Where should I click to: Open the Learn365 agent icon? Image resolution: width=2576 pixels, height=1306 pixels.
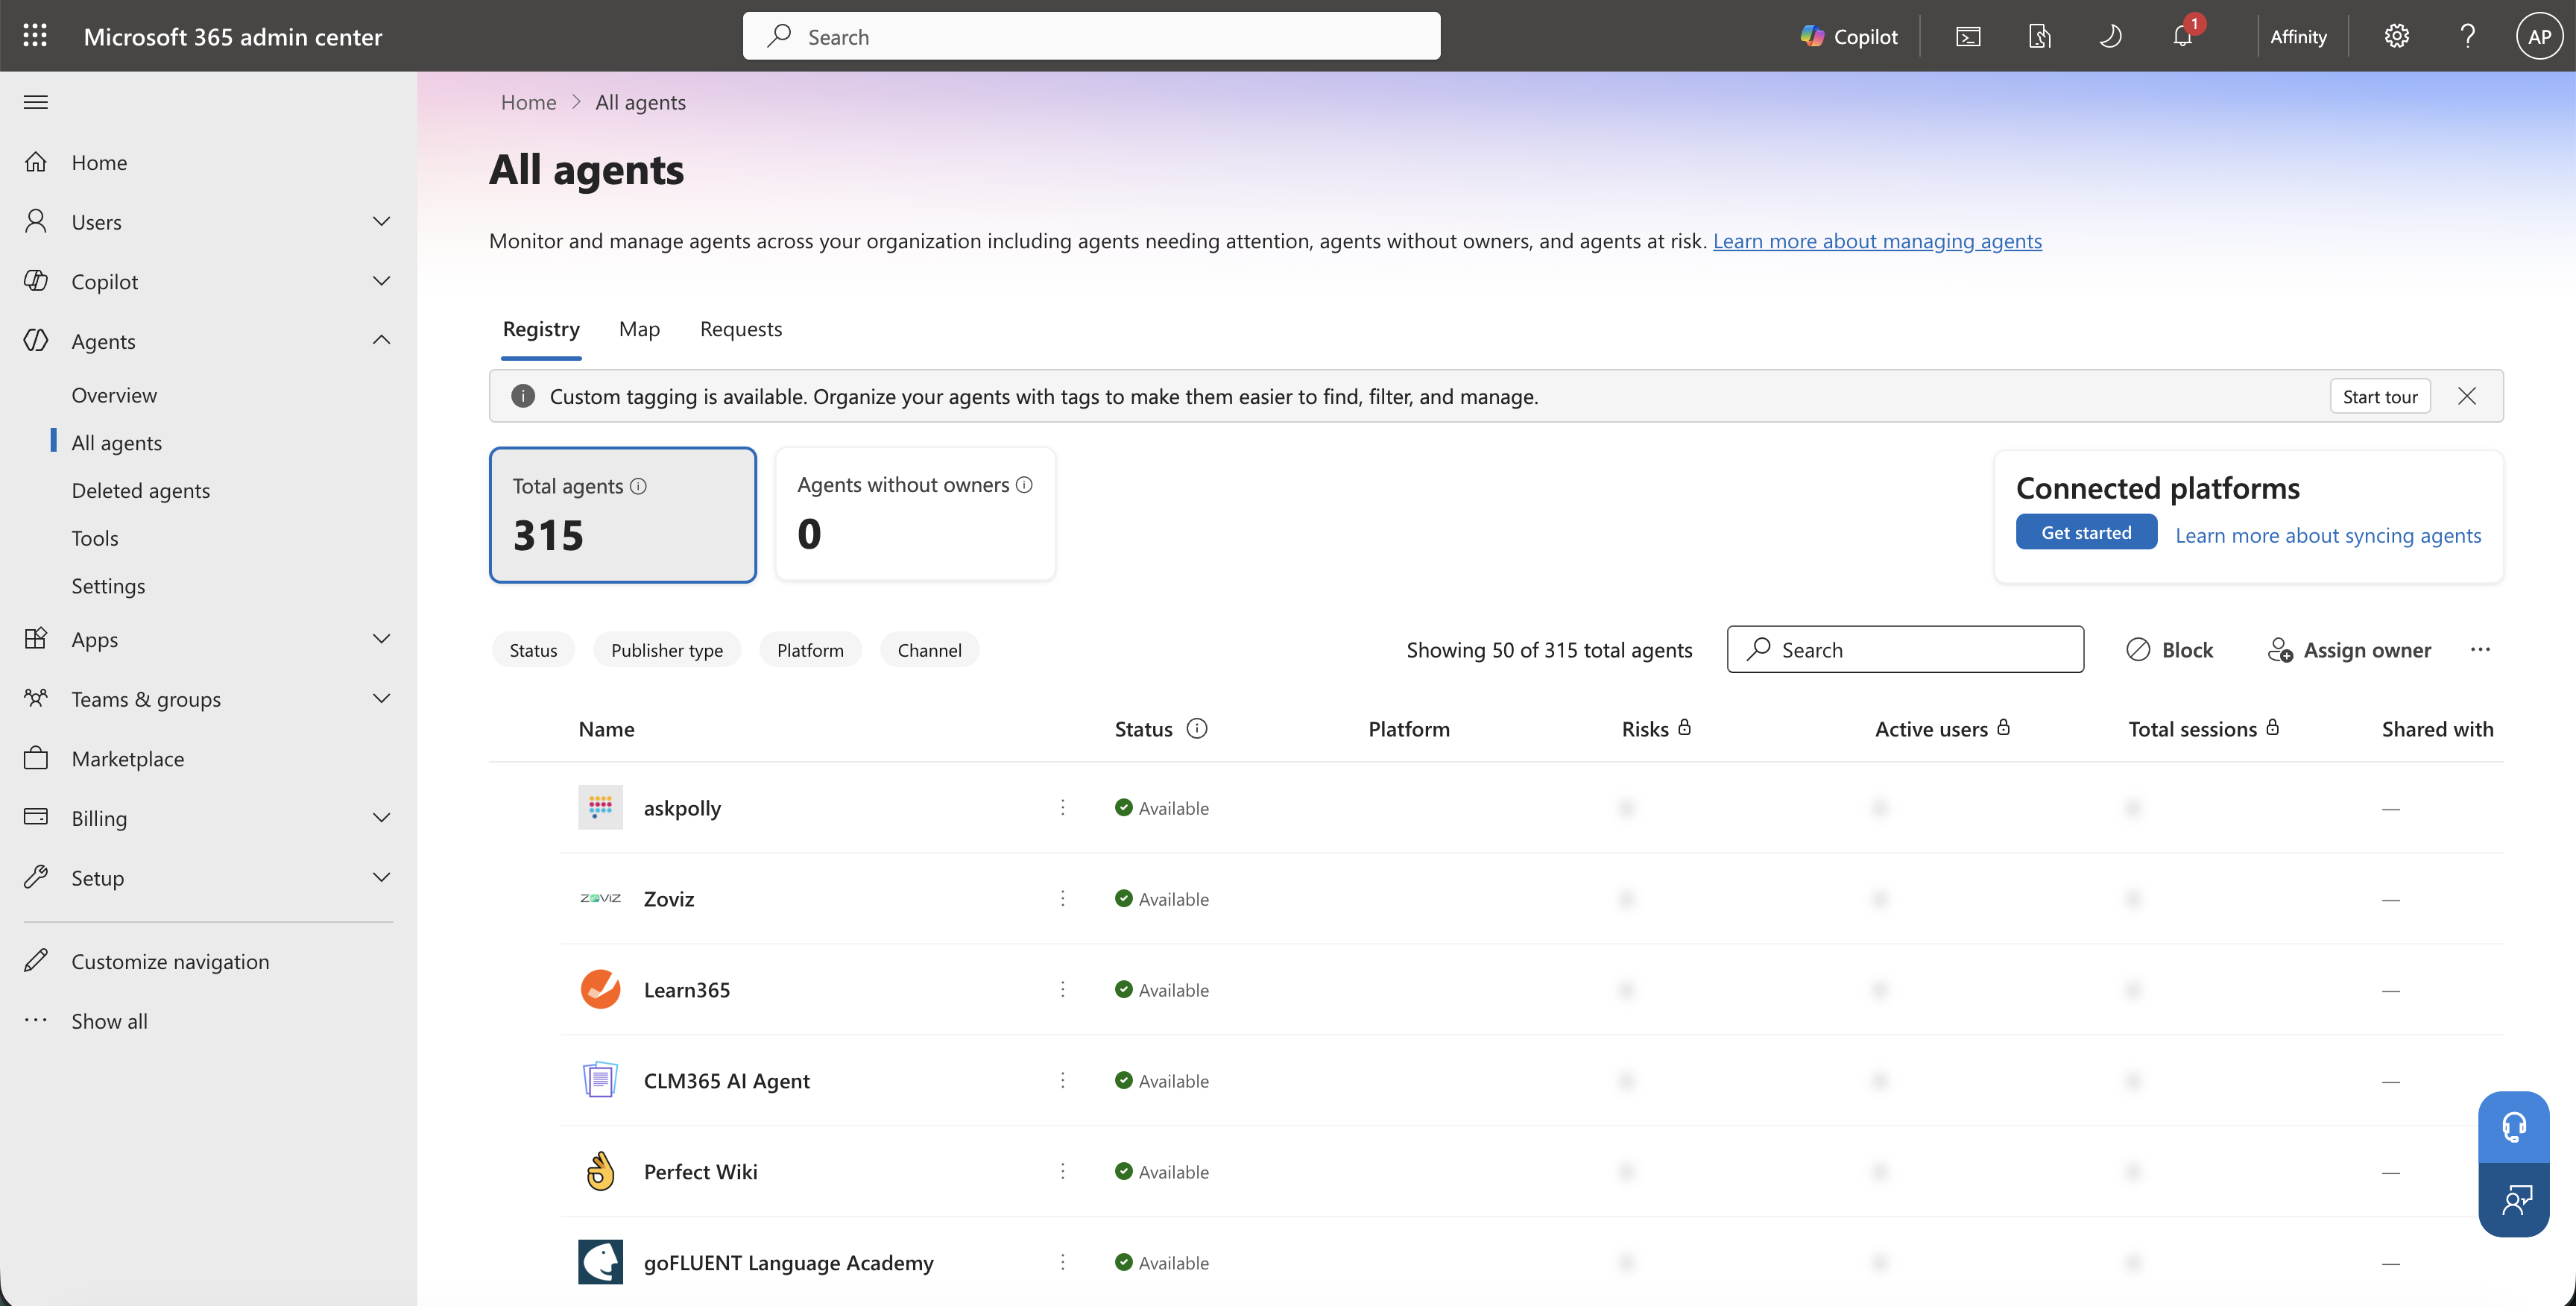600,989
